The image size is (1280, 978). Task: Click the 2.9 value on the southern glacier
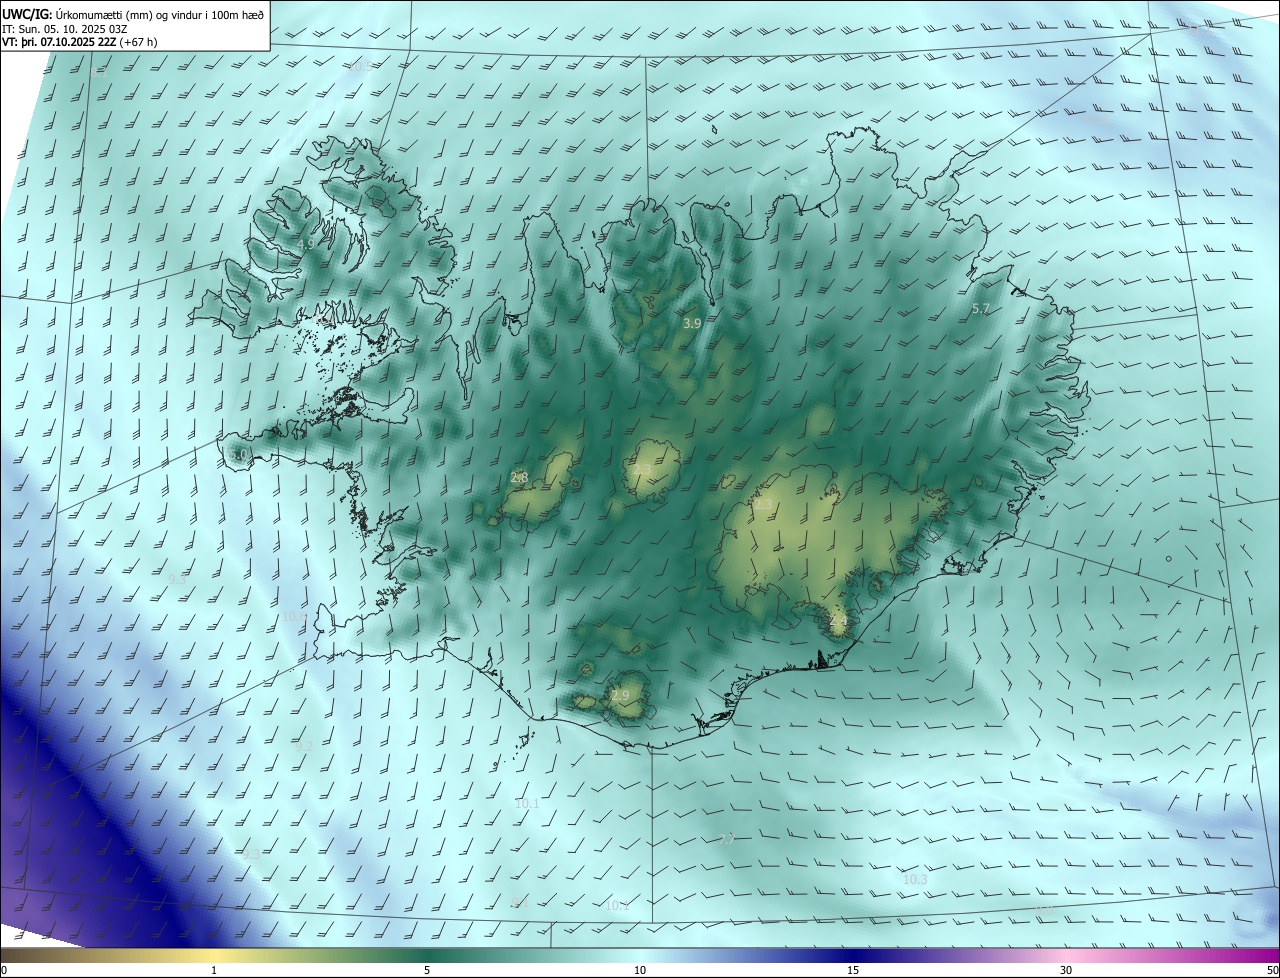pyautogui.click(x=620, y=695)
